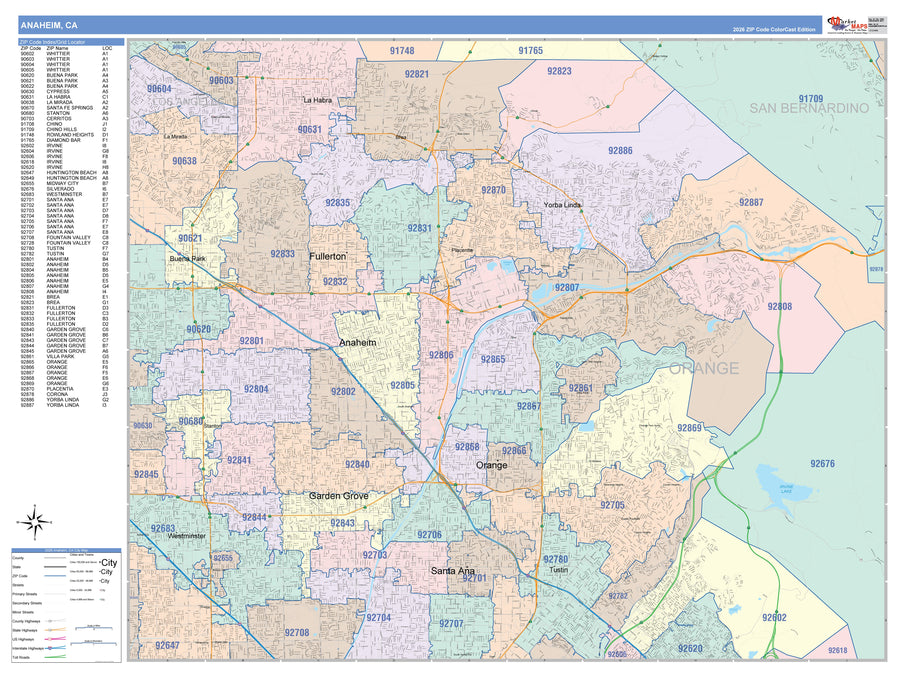The height and width of the screenshot is (679, 900).
Task: Click the 92867 map label
Action: click(x=529, y=406)
